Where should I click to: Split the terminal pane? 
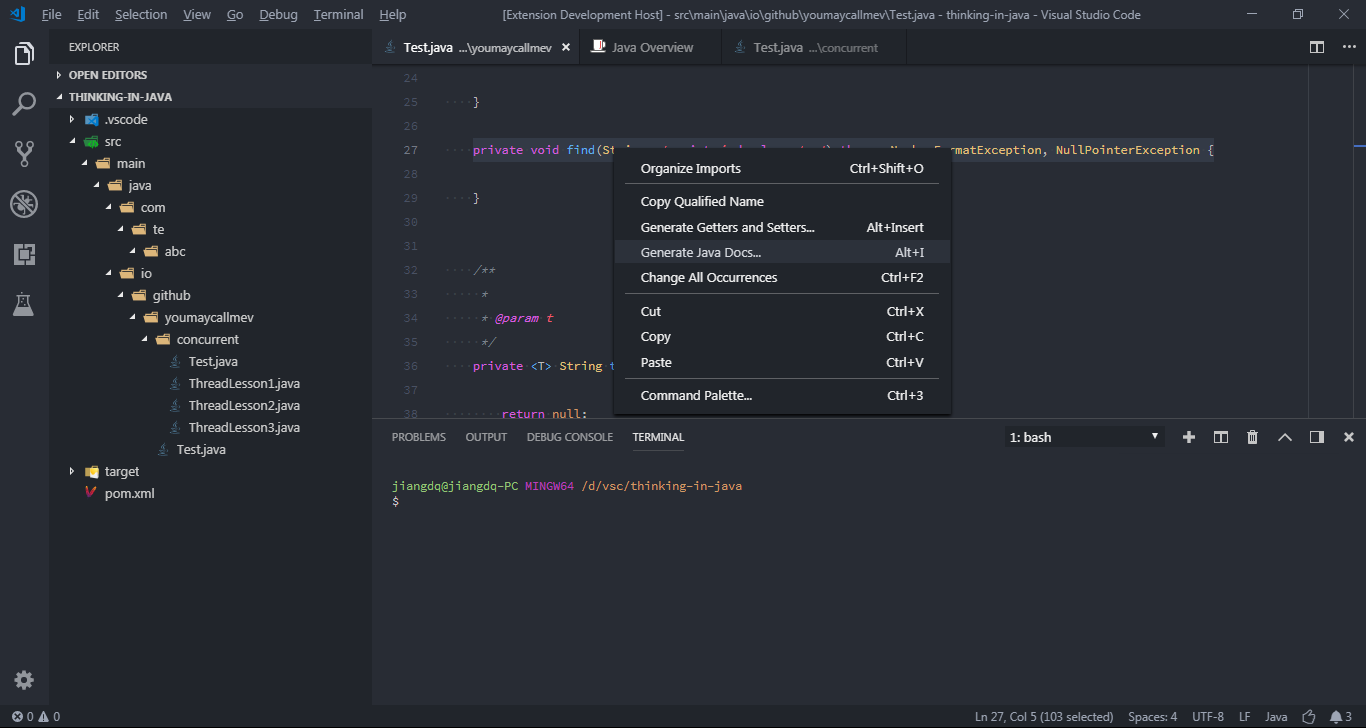[1221, 437]
